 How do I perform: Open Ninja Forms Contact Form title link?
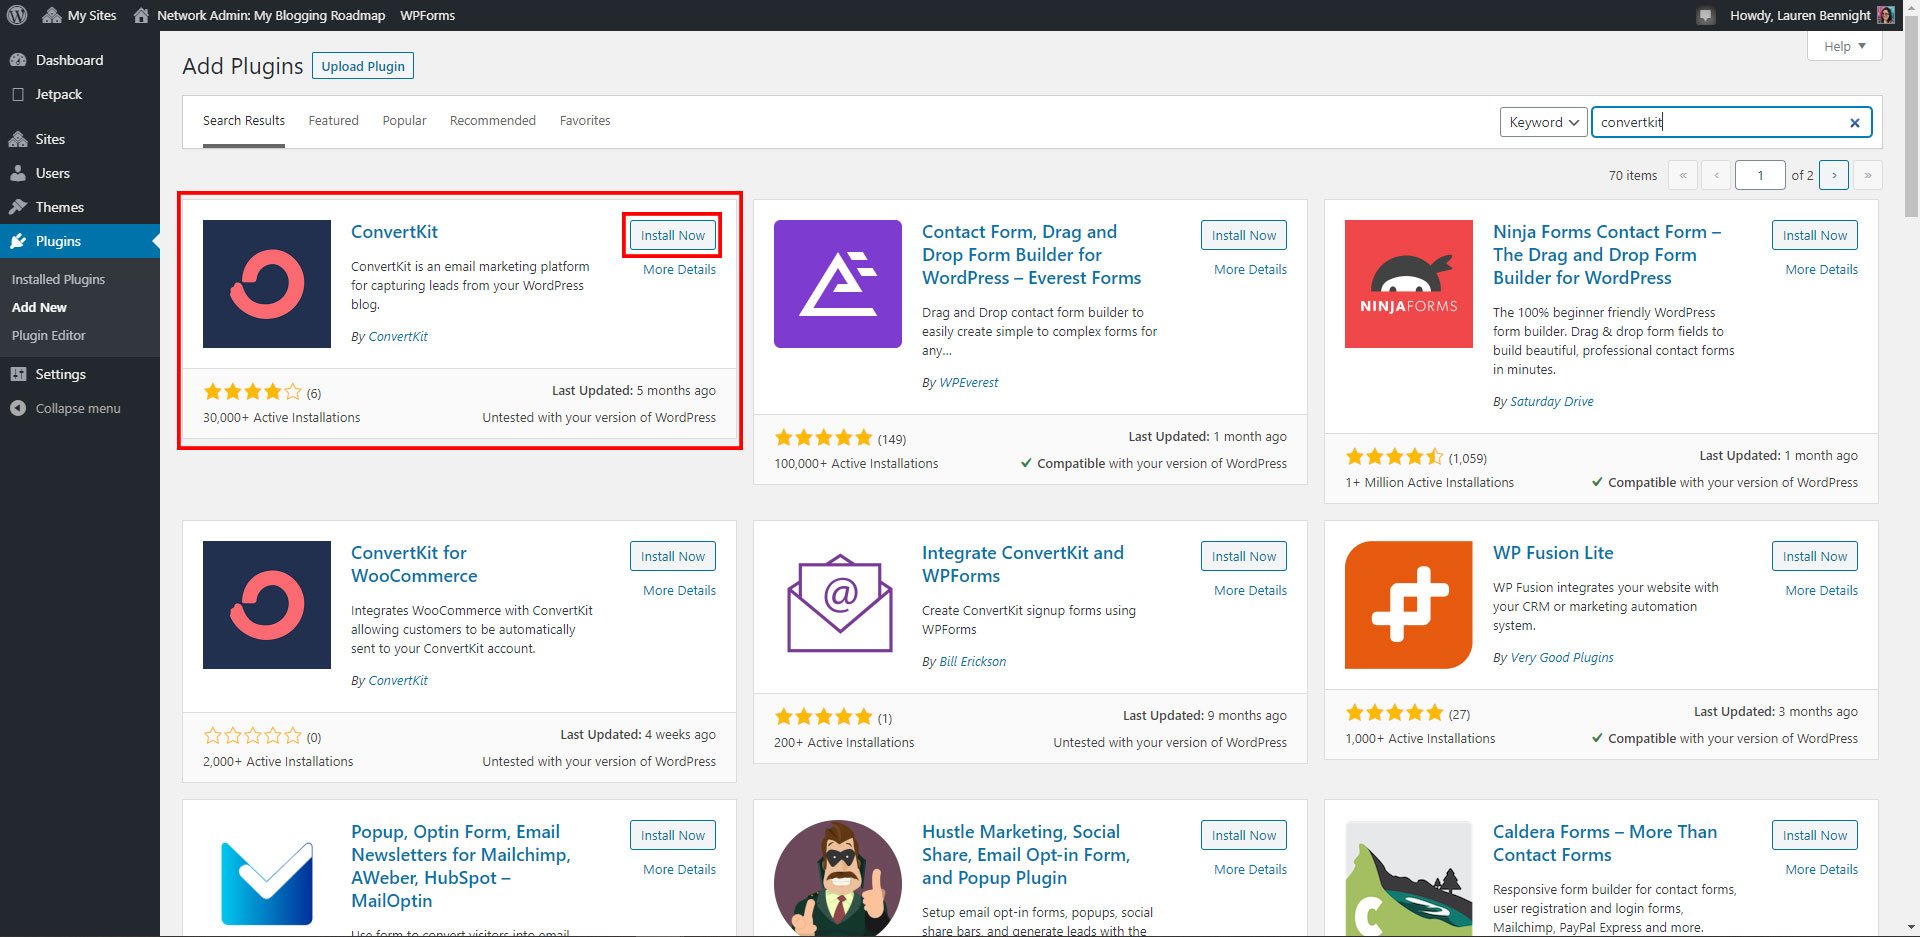(1607, 254)
